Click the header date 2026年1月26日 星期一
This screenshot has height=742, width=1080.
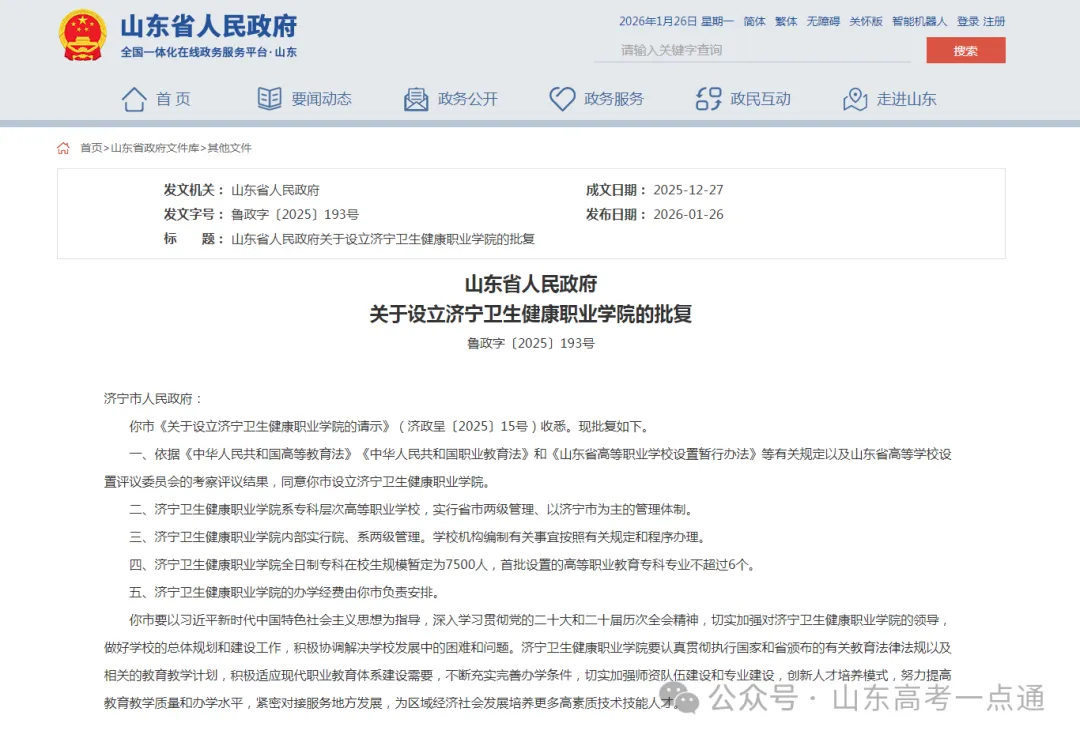(x=676, y=21)
